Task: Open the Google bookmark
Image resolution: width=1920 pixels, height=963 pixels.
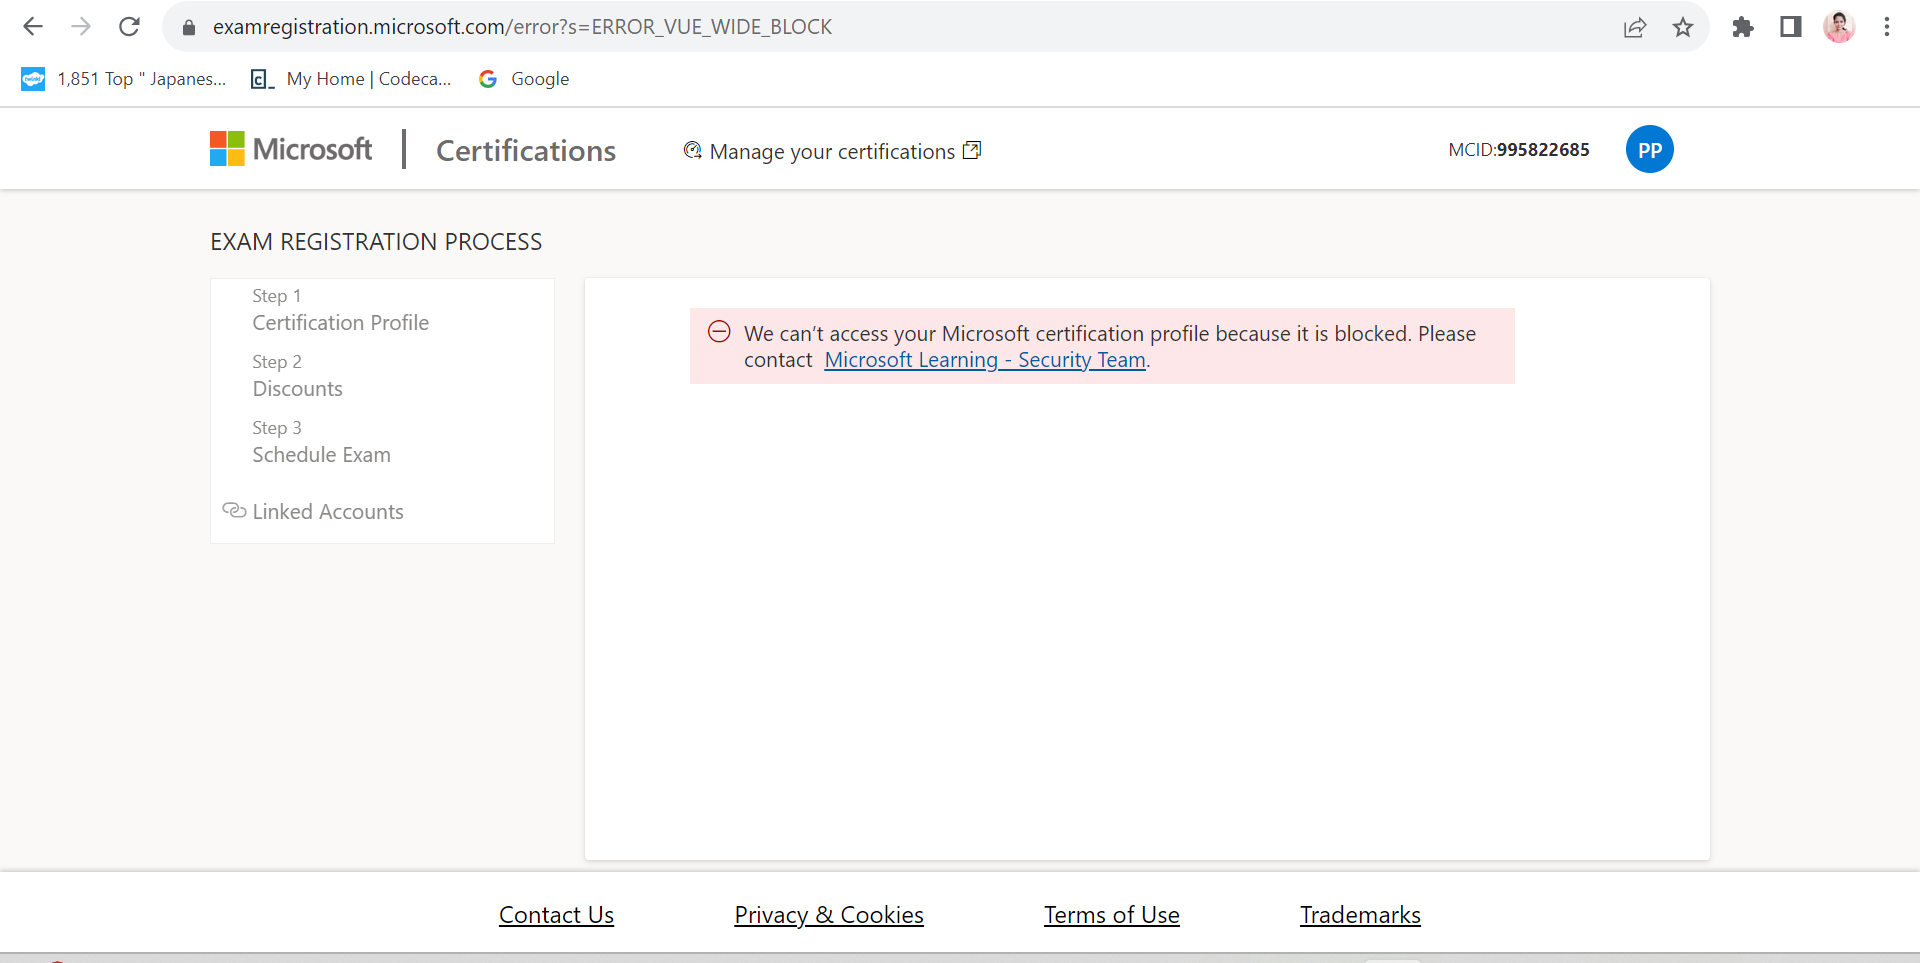Action: pyautogui.click(x=524, y=79)
